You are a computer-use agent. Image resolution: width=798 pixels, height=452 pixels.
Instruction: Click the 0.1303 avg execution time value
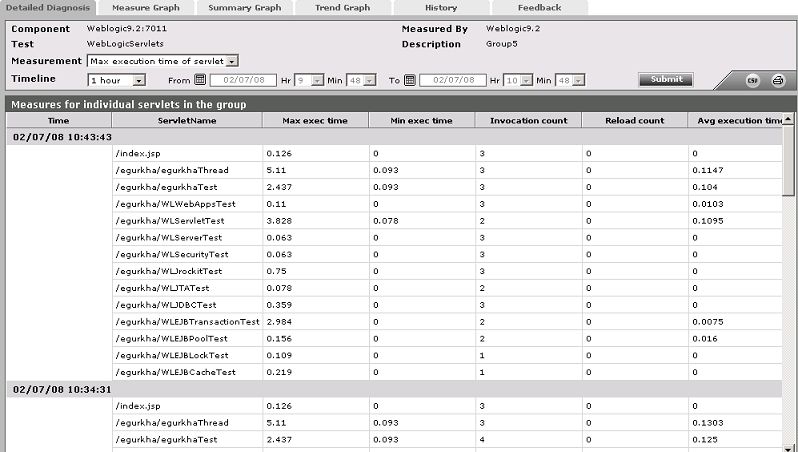708,423
